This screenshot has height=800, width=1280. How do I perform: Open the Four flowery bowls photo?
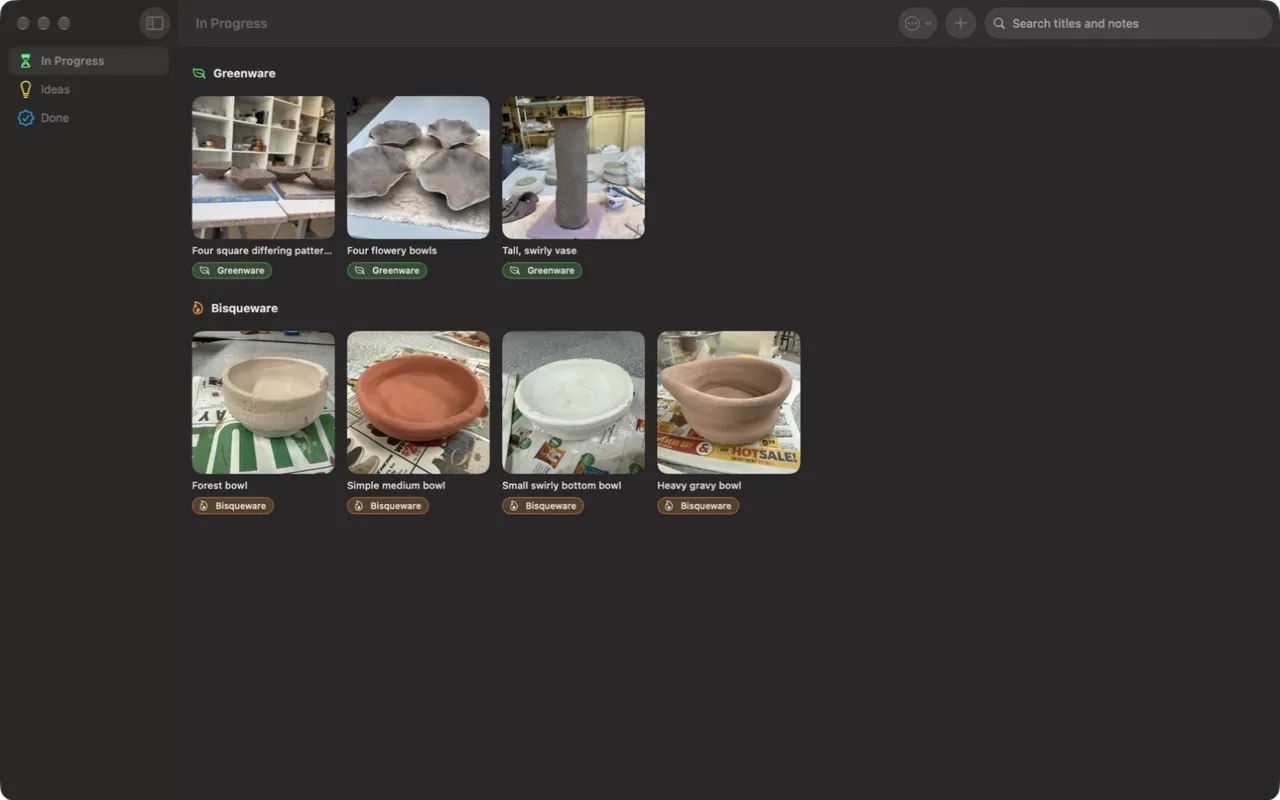418,167
